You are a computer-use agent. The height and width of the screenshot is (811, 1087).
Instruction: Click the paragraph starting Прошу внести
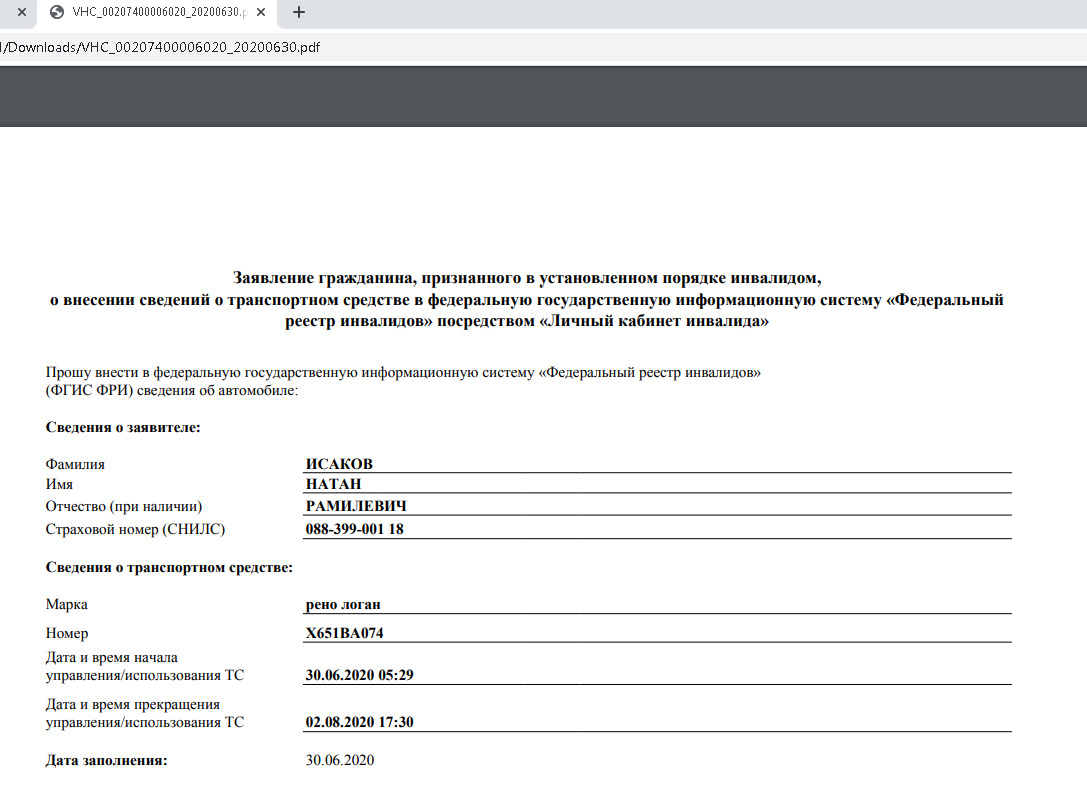tap(403, 381)
